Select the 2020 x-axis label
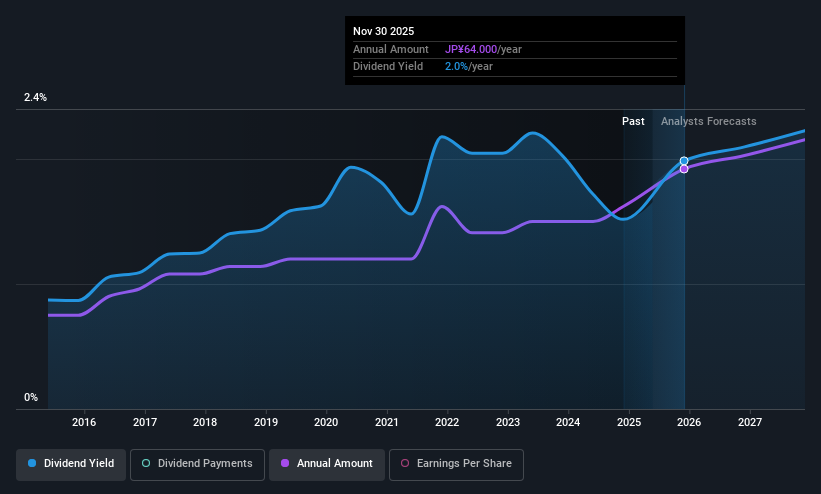 pos(326,422)
